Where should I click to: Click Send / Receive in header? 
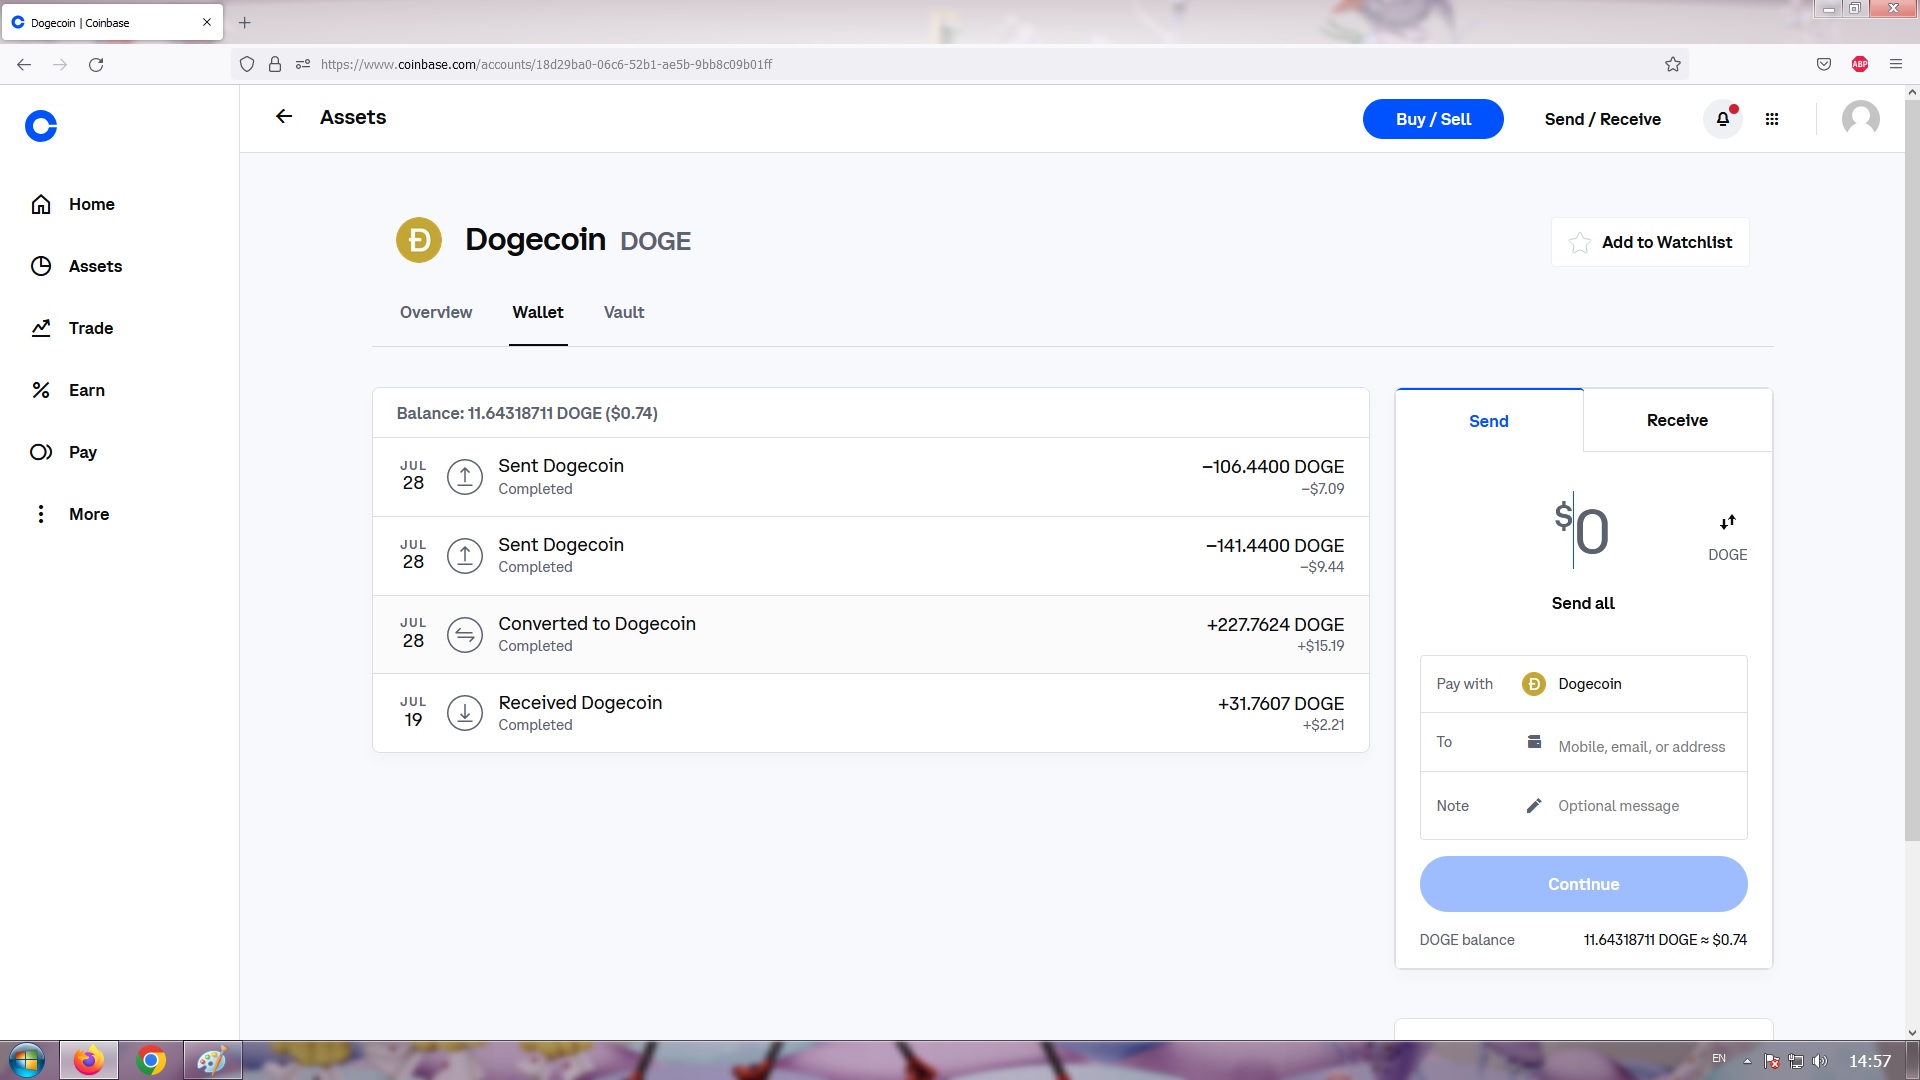1603,119
